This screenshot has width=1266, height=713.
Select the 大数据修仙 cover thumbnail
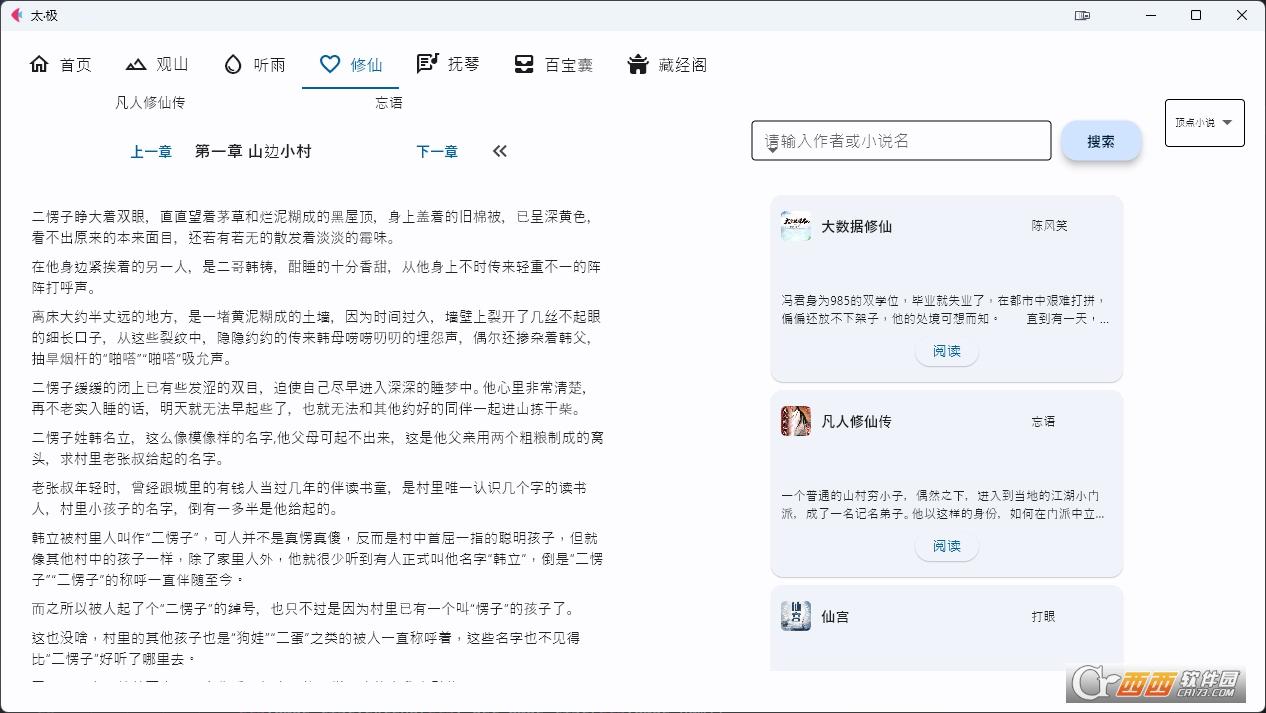[x=796, y=226]
